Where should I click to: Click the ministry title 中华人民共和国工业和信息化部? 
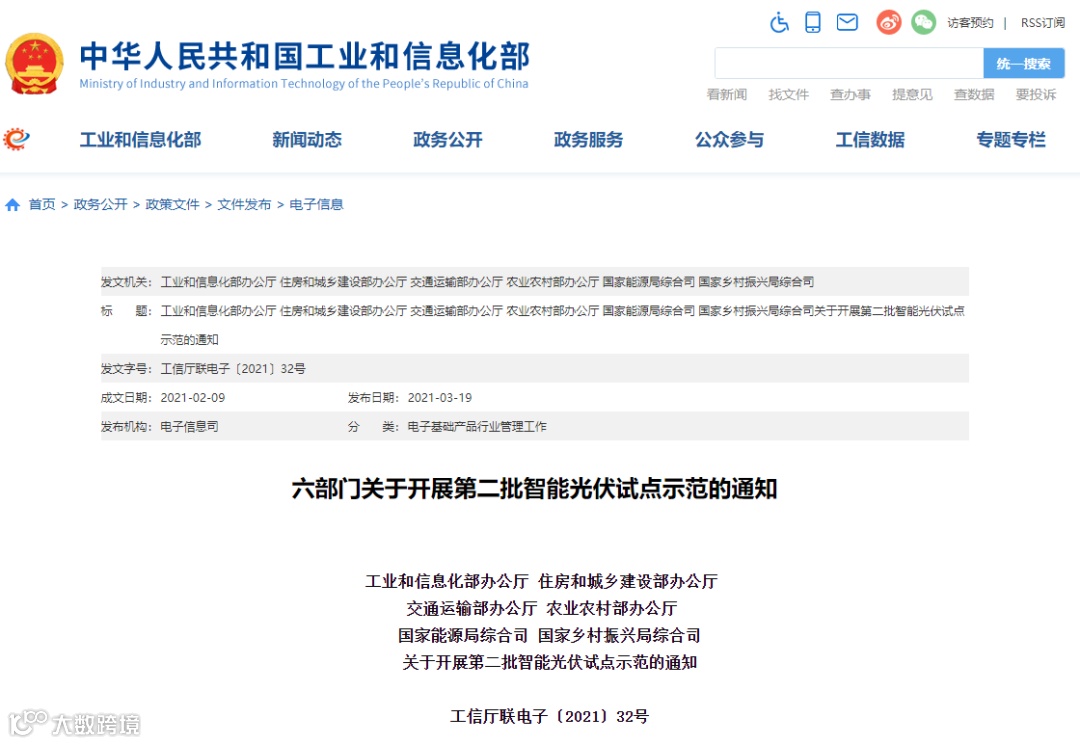[304, 56]
